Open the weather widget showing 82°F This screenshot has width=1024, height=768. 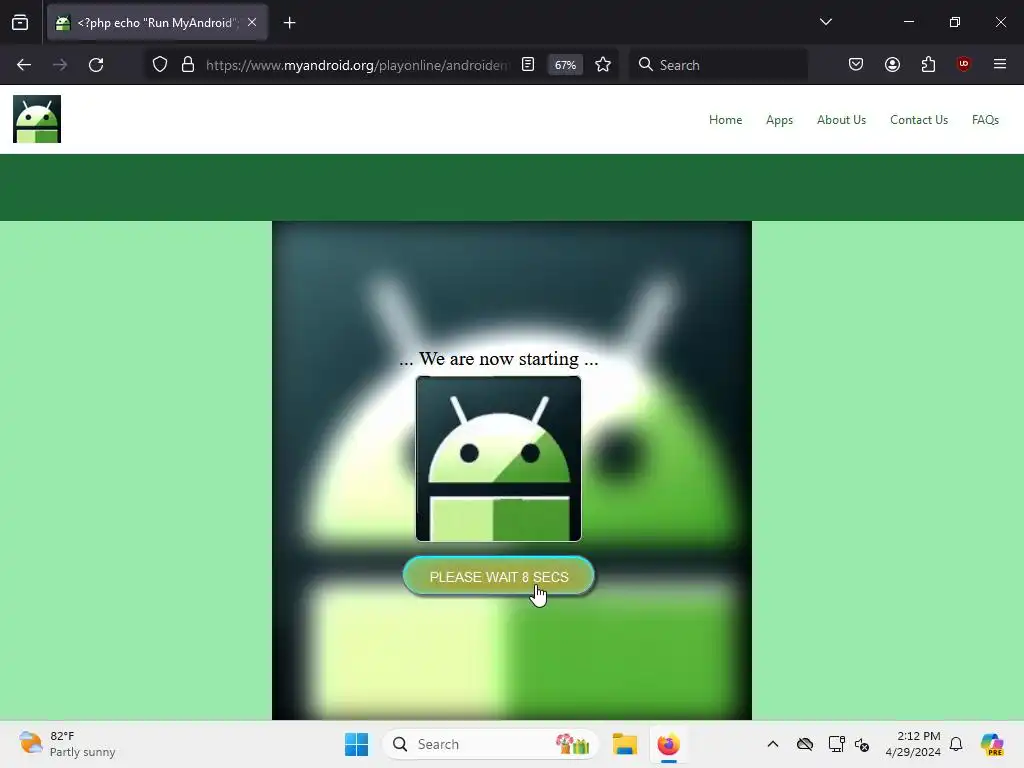[x=67, y=744]
